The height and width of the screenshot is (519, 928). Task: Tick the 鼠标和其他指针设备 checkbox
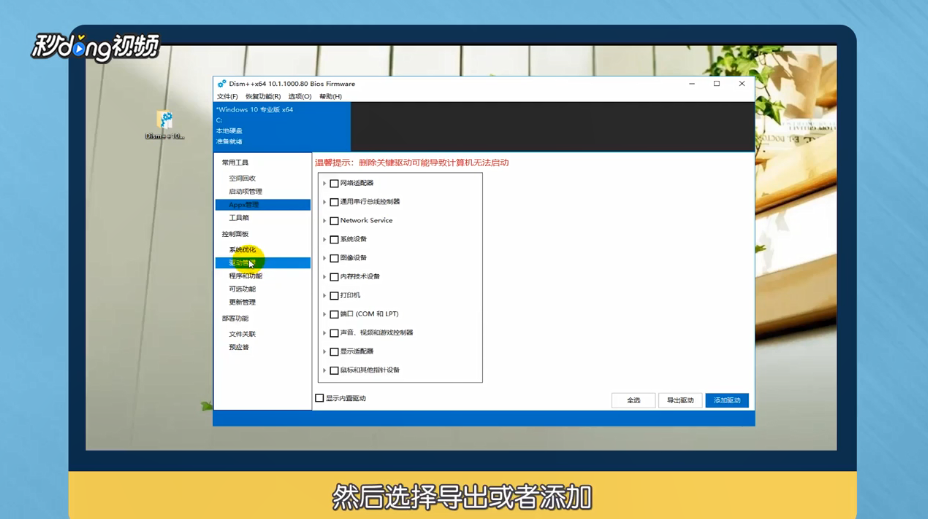pyautogui.click(x=334, y=370)
